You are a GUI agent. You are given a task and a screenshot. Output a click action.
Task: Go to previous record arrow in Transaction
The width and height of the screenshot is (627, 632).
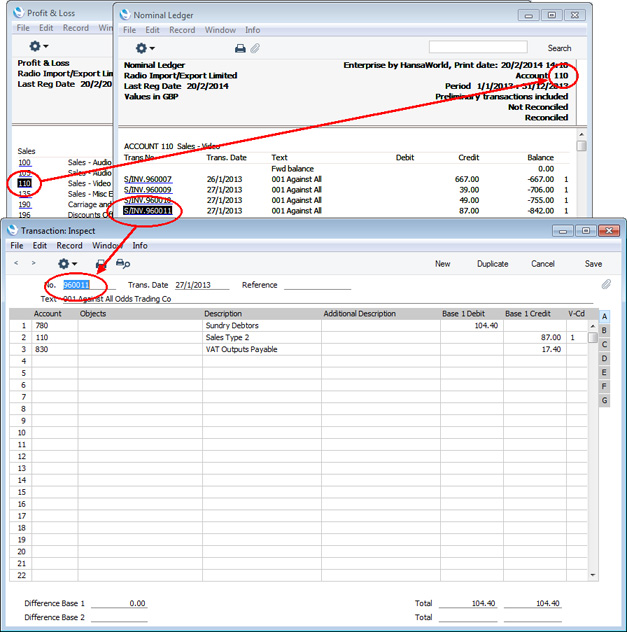tap(16, 263)
